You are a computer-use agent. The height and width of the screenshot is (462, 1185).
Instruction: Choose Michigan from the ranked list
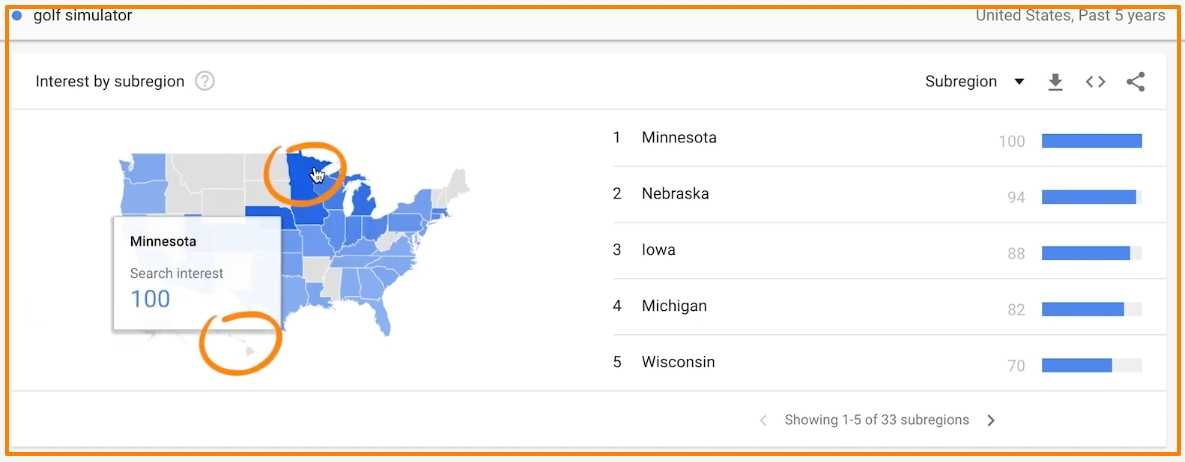click(x=674, y=306)
